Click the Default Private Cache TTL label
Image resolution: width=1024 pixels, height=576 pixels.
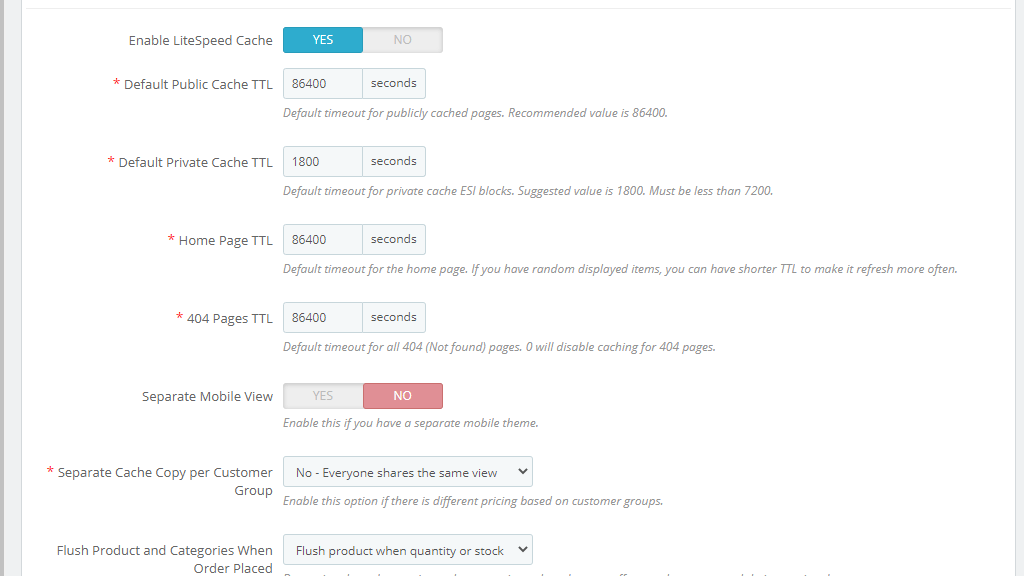point(195,162)
